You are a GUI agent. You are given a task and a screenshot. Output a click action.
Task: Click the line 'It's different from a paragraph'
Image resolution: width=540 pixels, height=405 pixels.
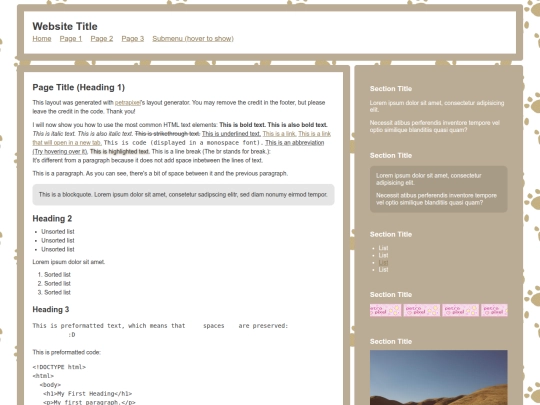pyautogui.click(x=147, y=160)
